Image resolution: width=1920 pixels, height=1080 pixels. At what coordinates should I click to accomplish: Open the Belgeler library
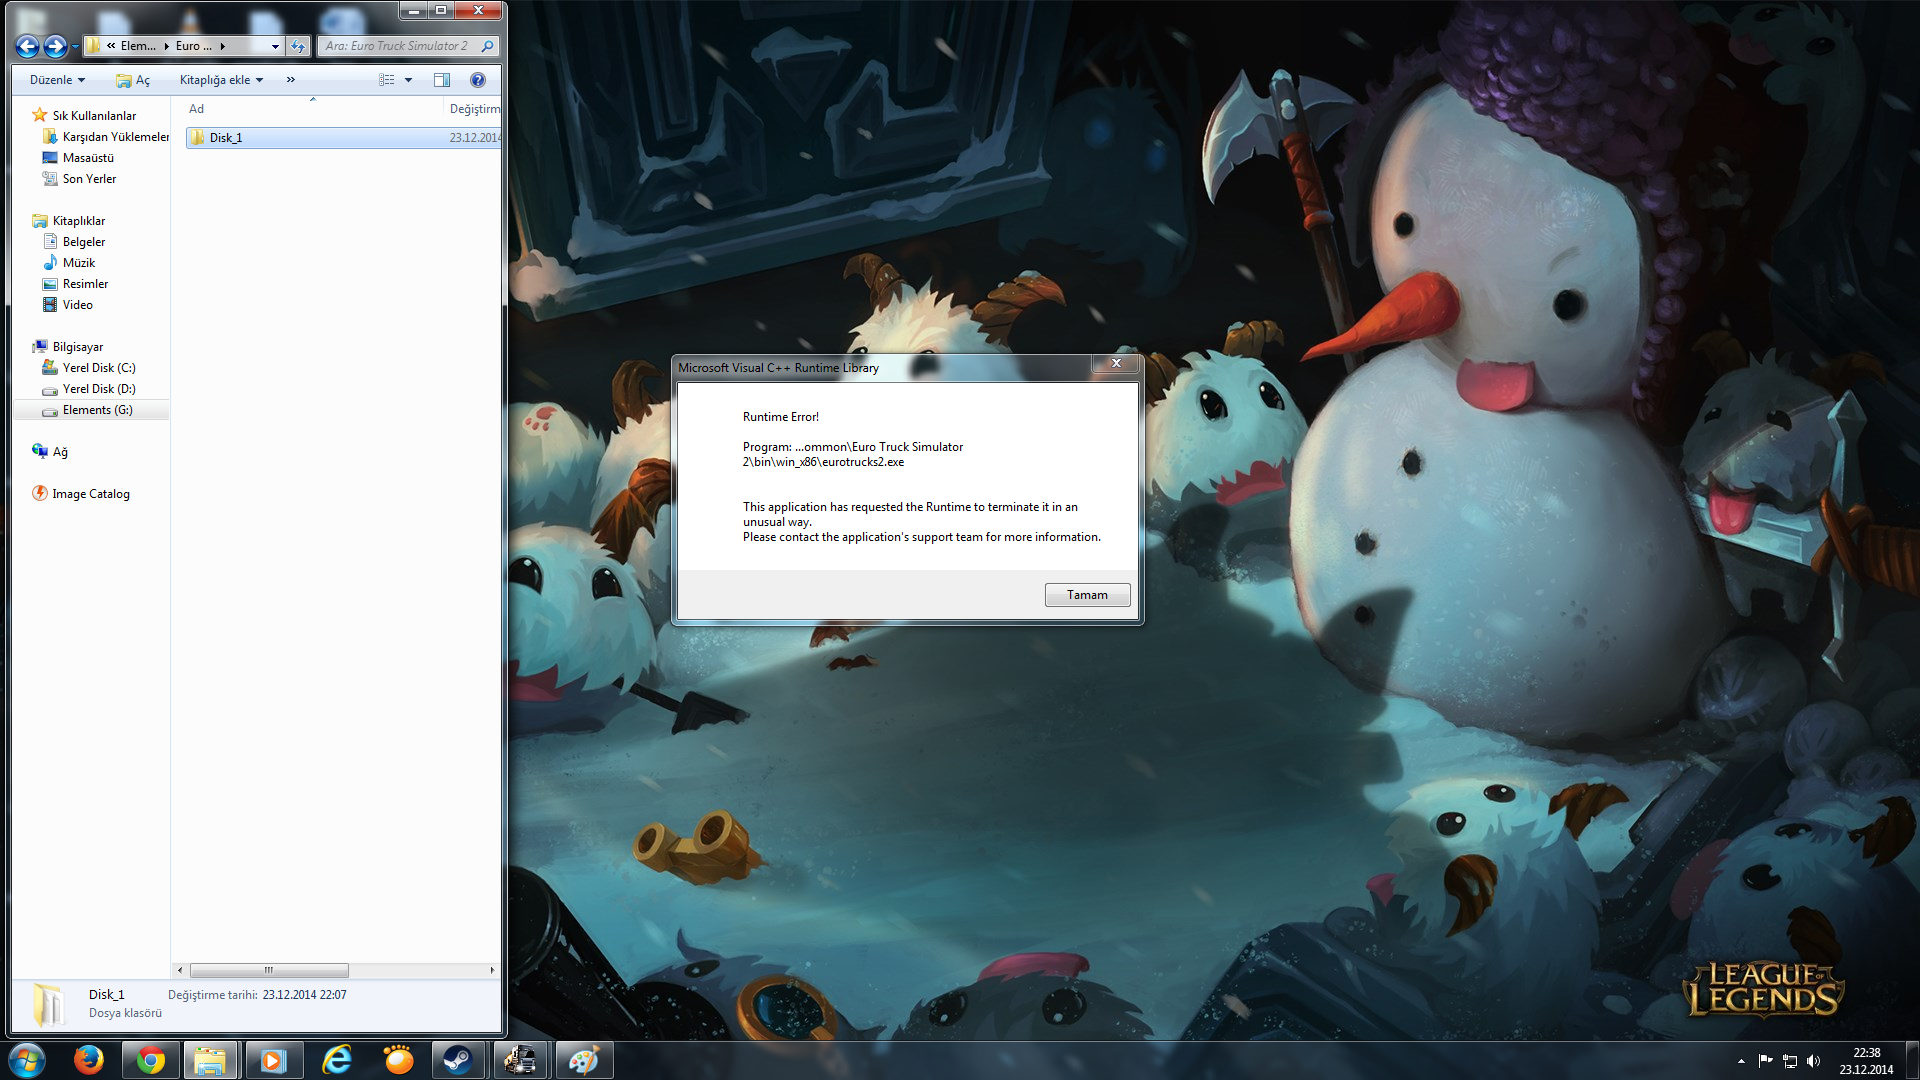coord(83,242)
